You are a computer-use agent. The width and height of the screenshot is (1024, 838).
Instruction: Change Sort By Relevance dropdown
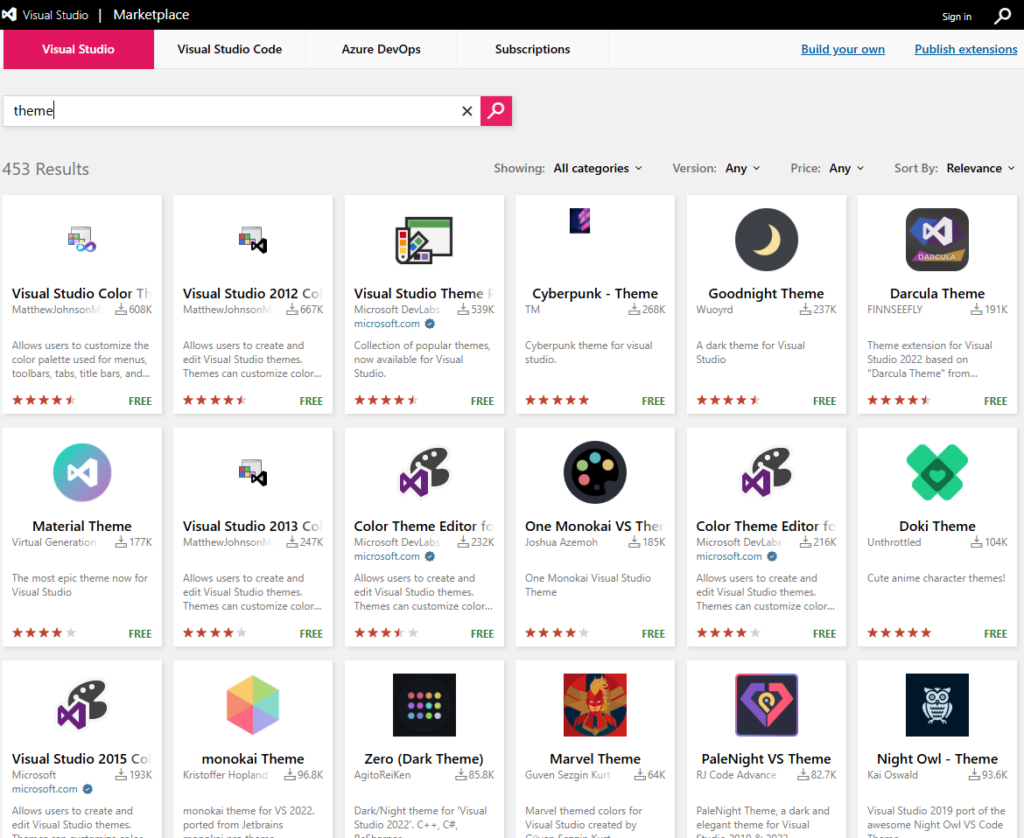point(980,169)
